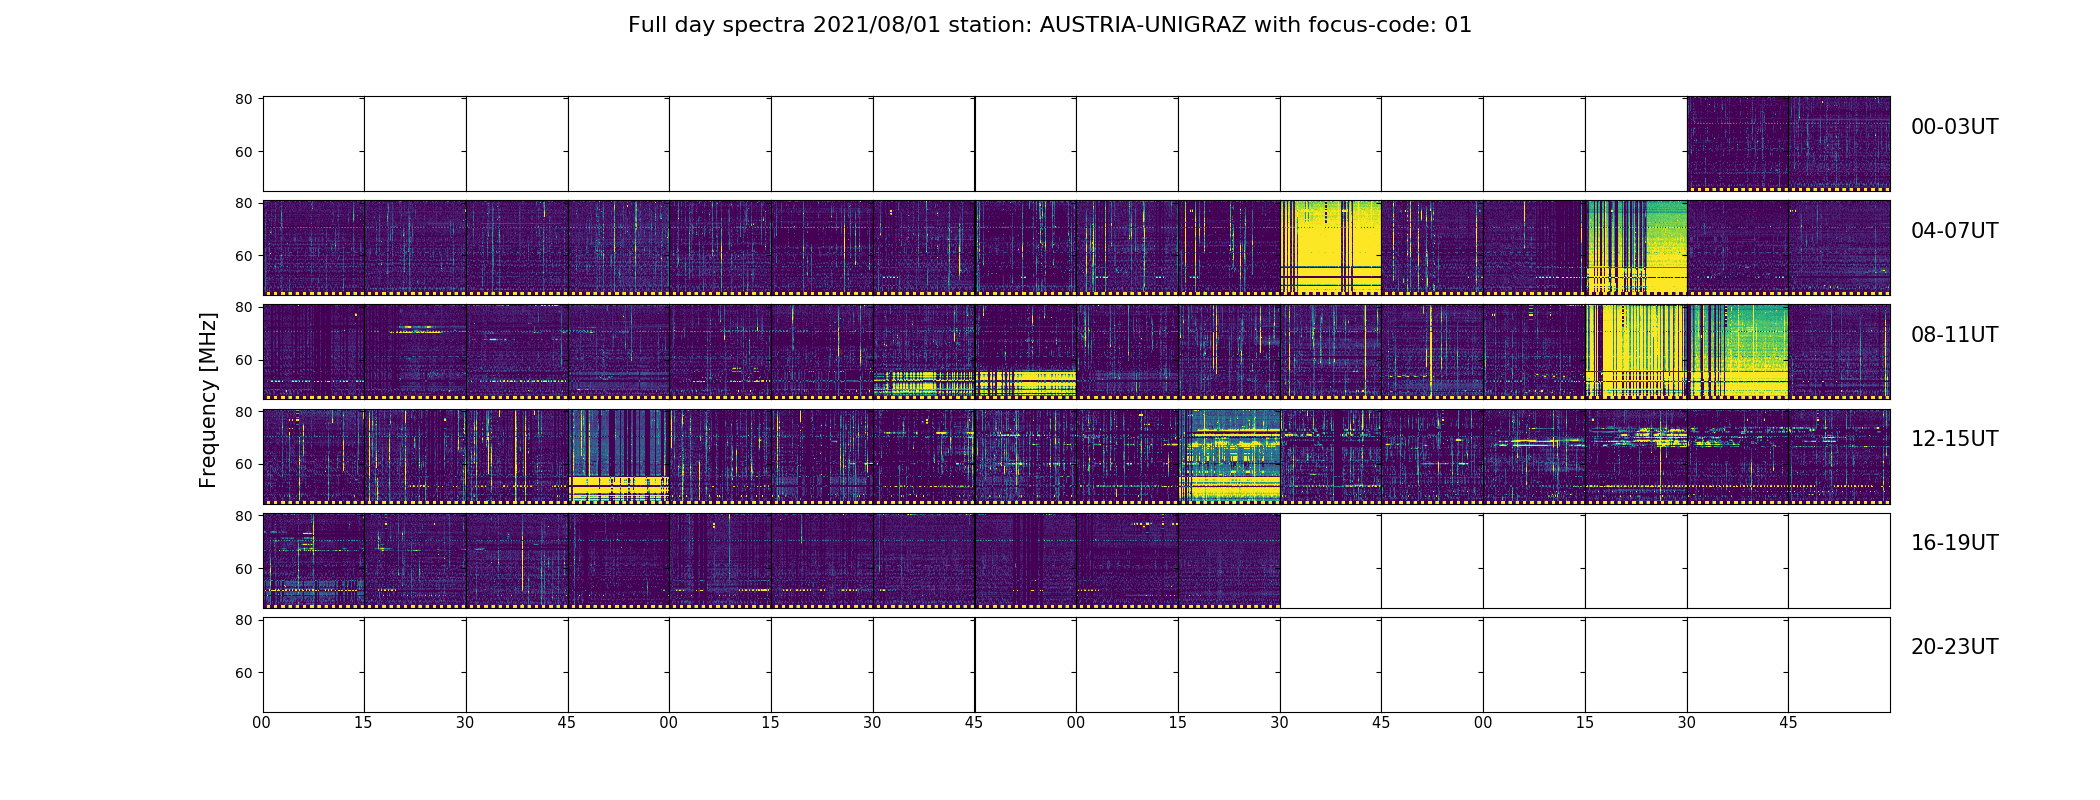Screen dimensions: 2100x800
Task: Click the "60" tick of the 04-07UT row
Action: click(243, 256)
